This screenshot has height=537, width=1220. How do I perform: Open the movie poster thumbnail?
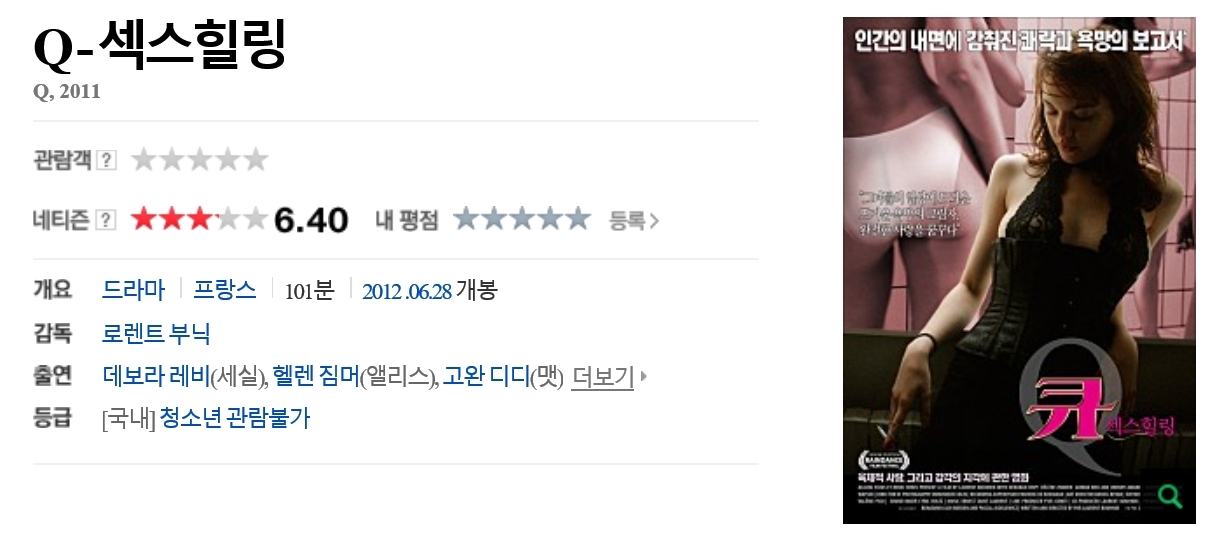pos(1019,270)
